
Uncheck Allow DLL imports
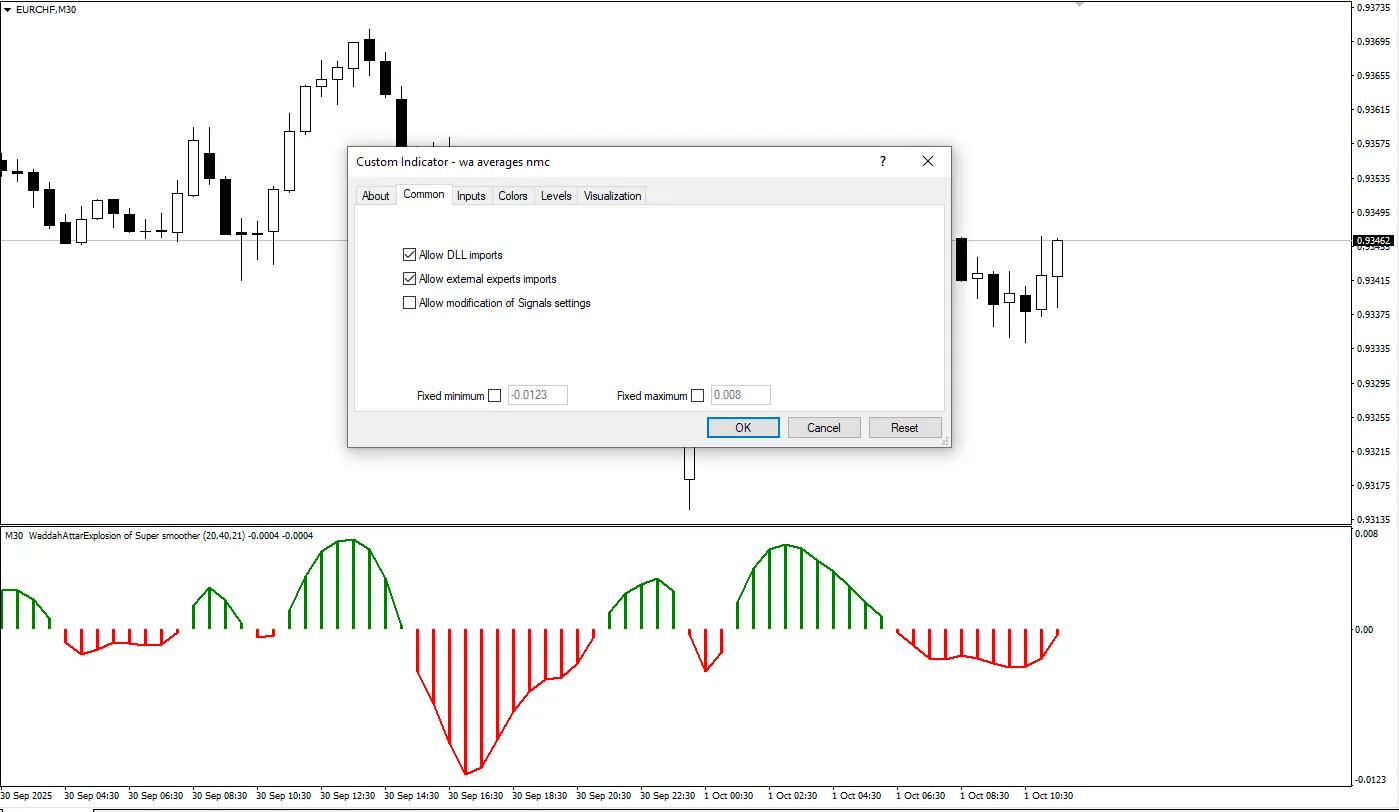pos(409,255)
